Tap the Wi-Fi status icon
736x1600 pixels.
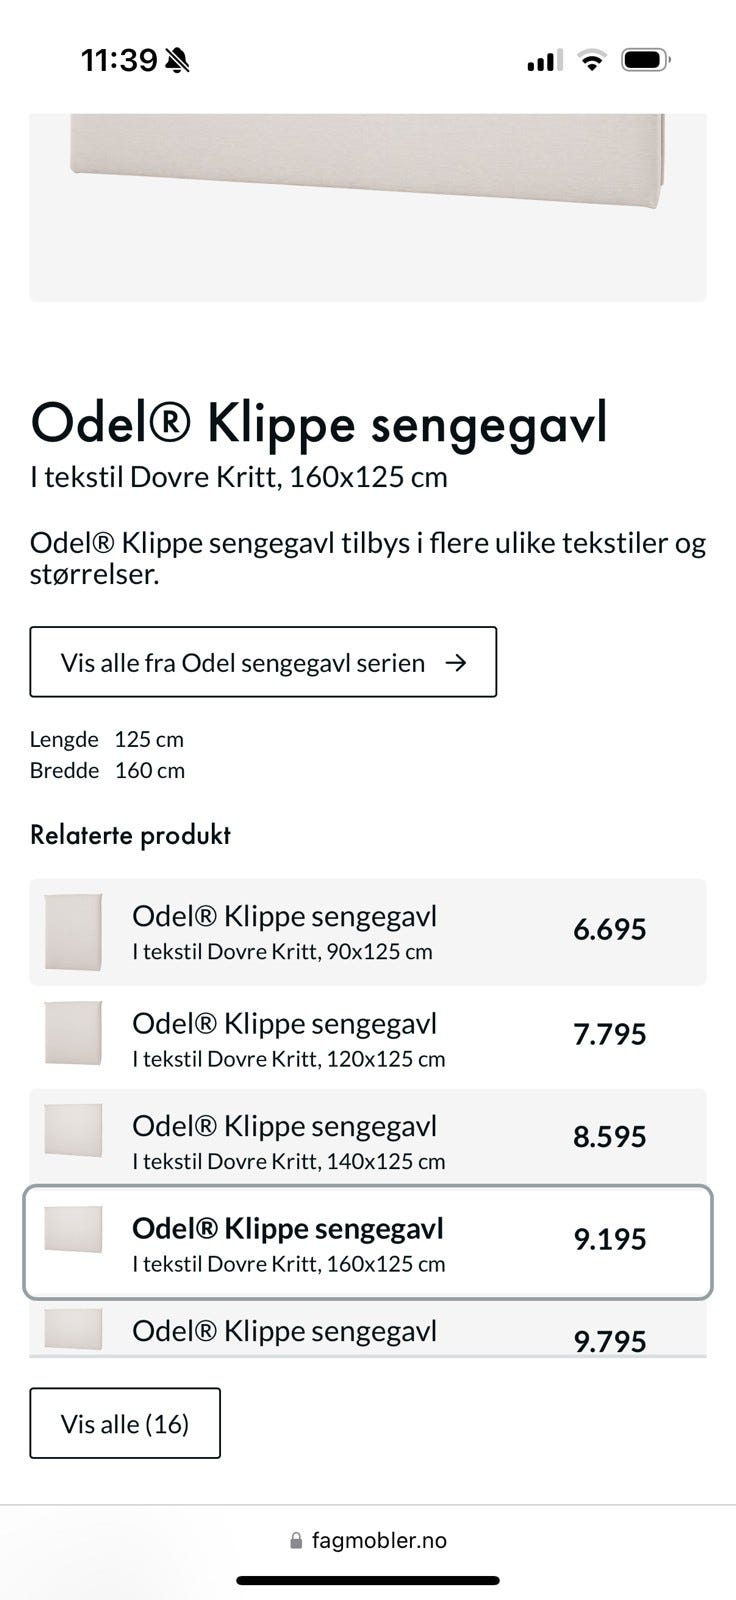pos(592,61)
